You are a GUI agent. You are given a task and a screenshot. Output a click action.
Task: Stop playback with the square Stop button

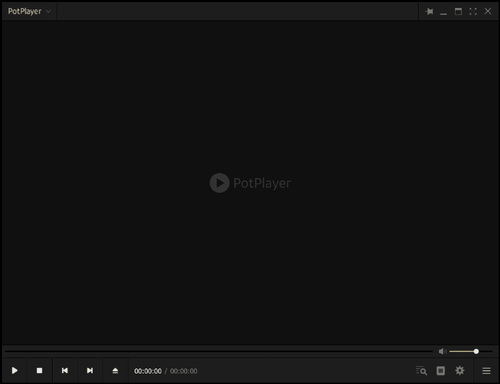pyautogui.click(x=39, y=370)
